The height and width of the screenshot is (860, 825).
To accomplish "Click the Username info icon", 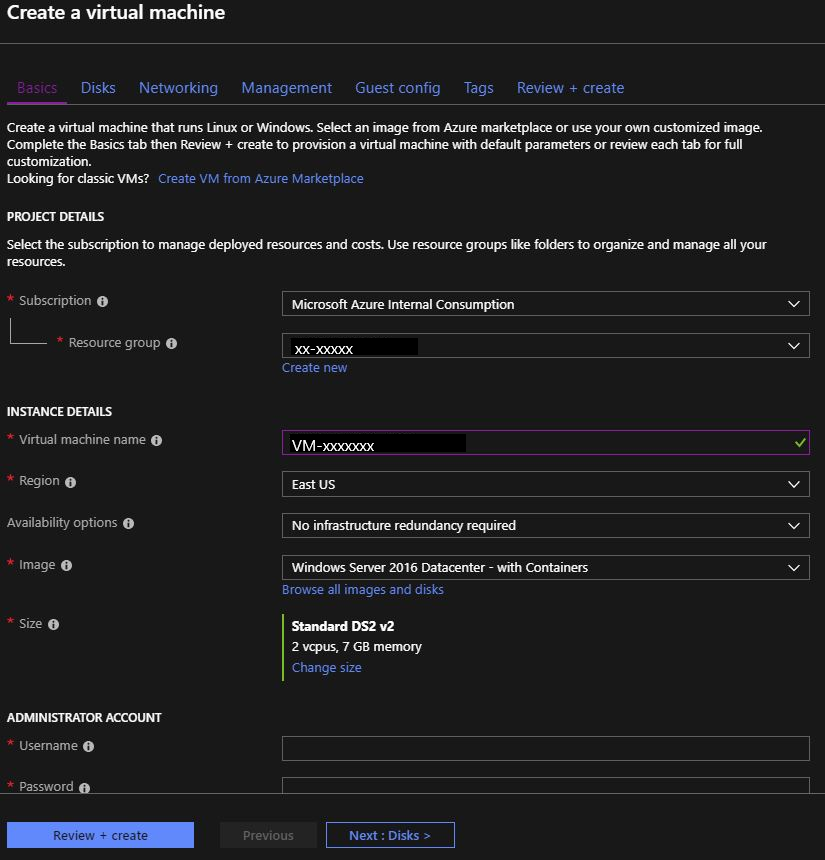I will coord(89,746).
